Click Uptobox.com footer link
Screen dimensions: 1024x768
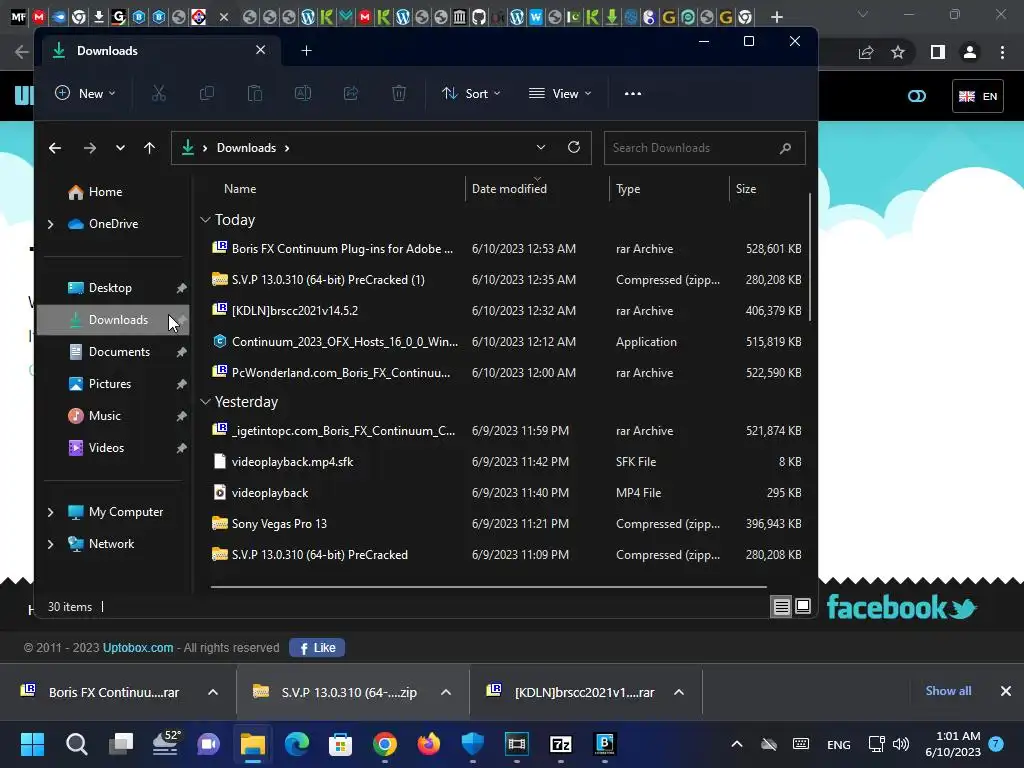[x=138, y=648]
